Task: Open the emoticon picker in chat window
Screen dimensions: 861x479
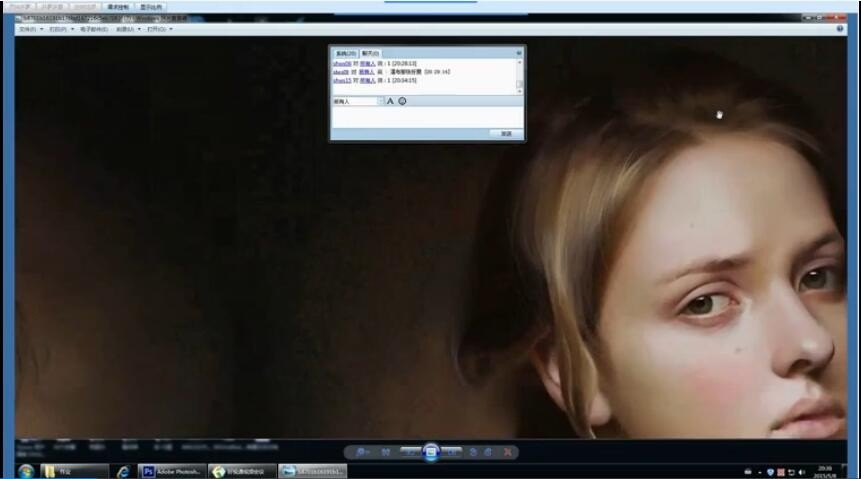Action: tap(402, 101)
